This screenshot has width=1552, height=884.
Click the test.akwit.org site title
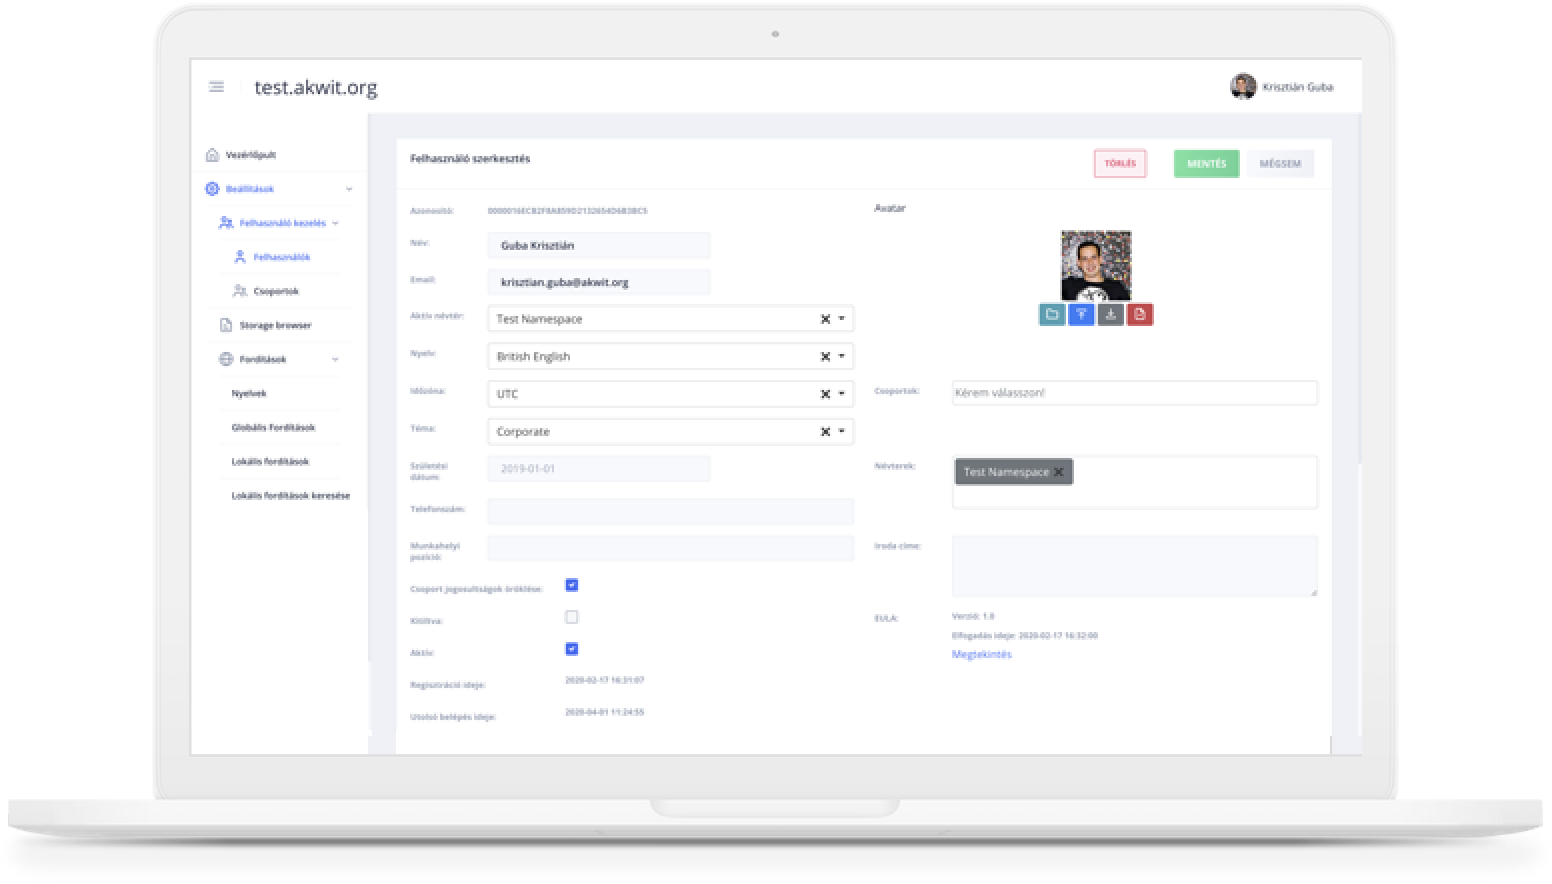pyautogui.click(x=316, y=87)
